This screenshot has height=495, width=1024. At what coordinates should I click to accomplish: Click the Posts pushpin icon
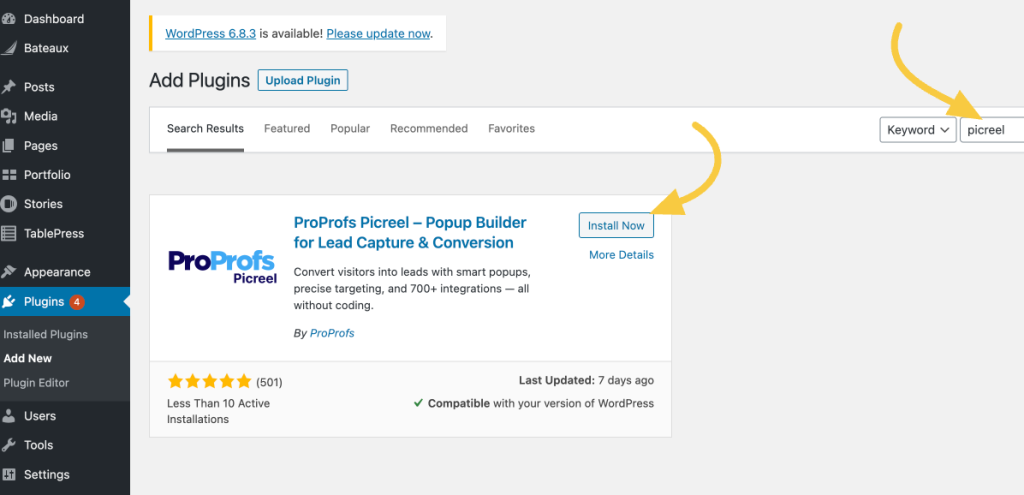click(x=9, y=87)
